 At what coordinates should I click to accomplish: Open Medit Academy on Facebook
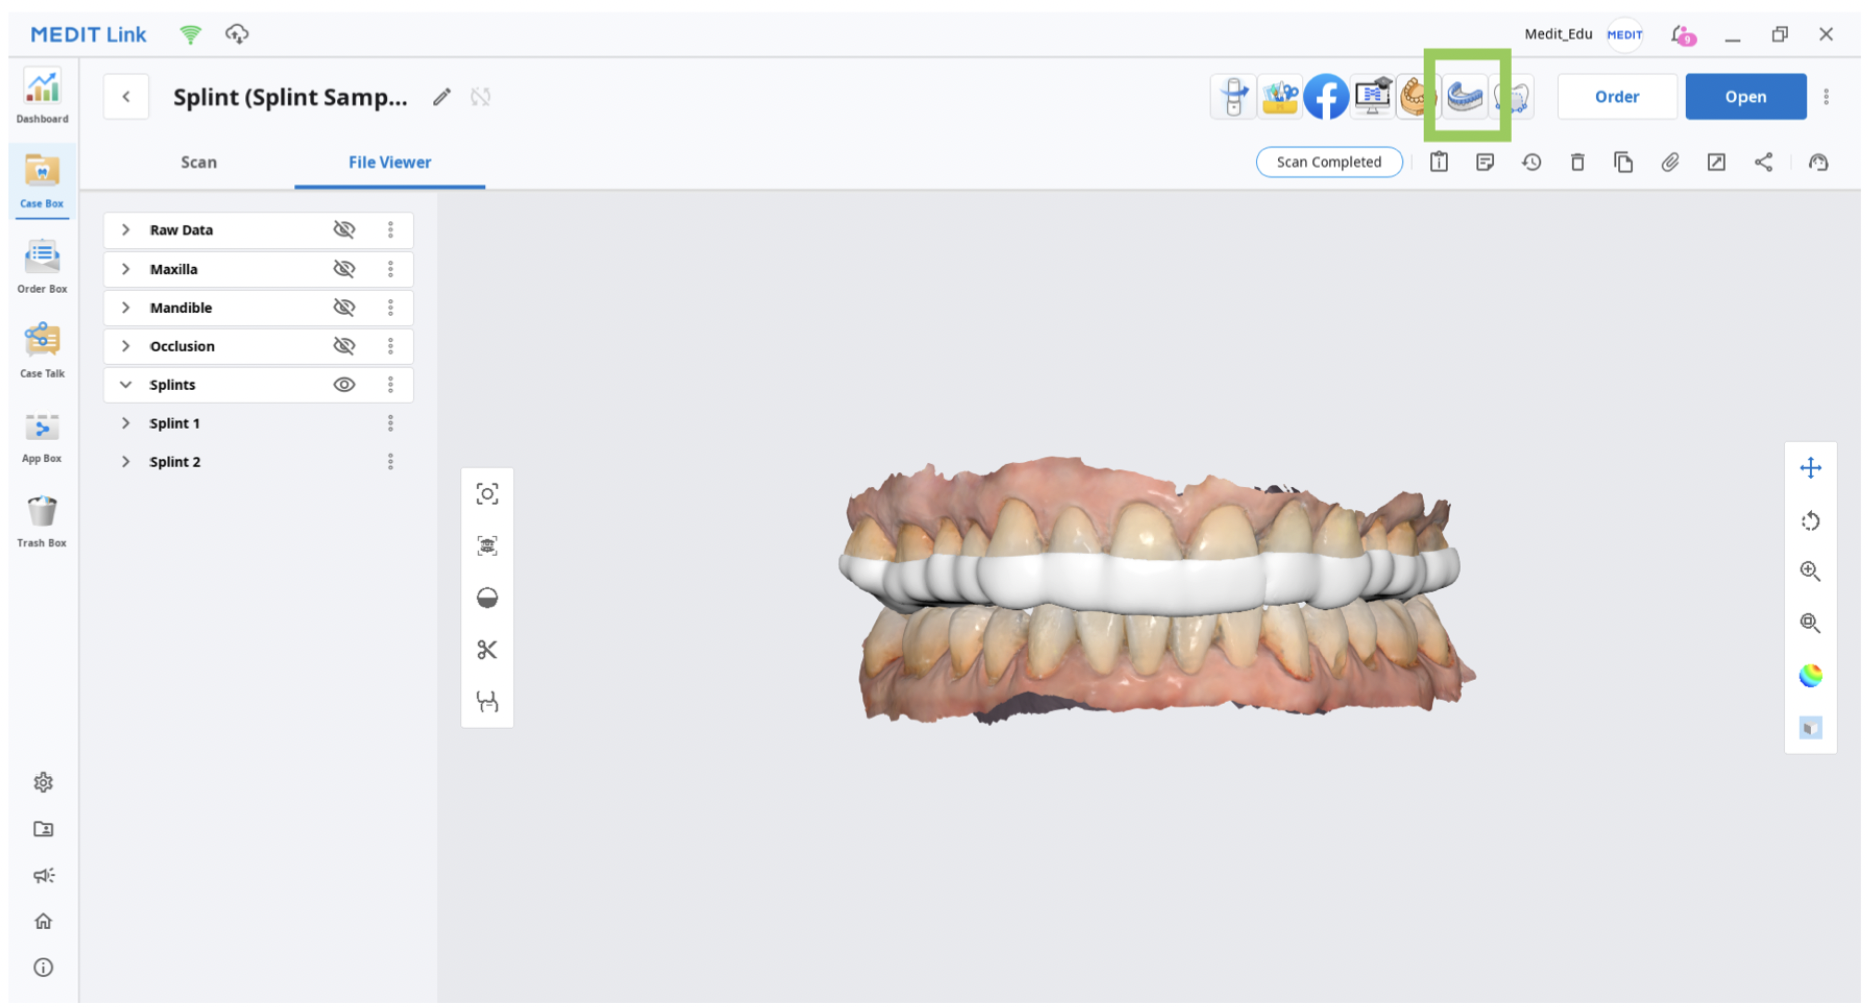[1326, 96]
